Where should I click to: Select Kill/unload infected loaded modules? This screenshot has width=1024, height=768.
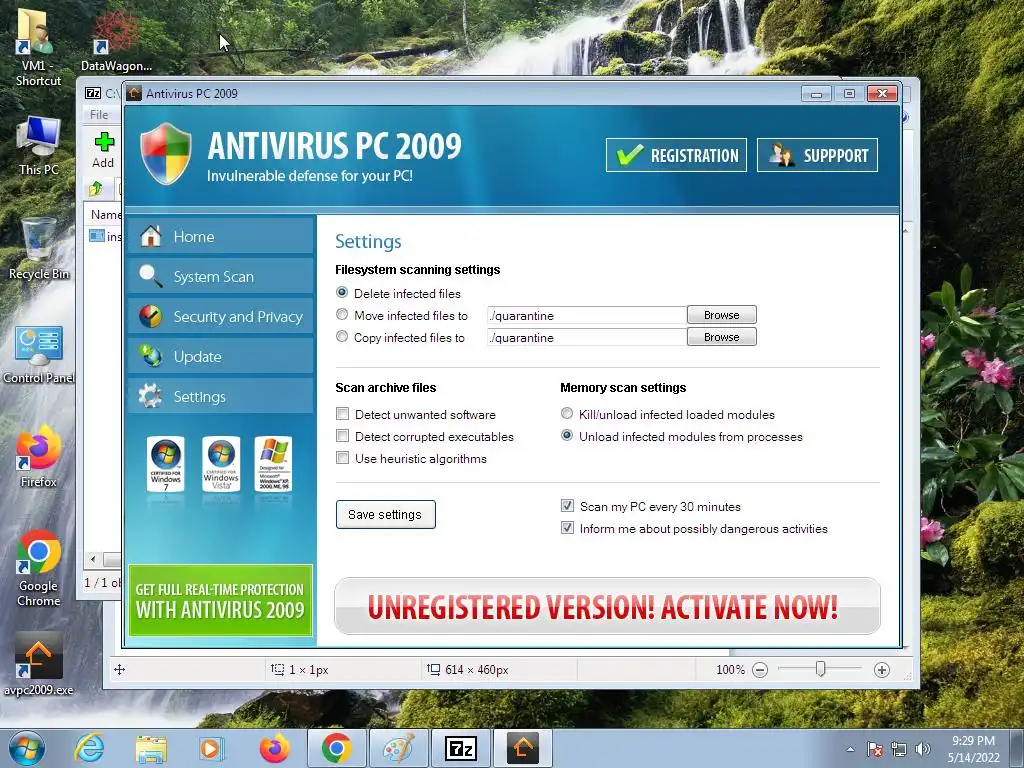pyautogui.click(x=567, y=413)
